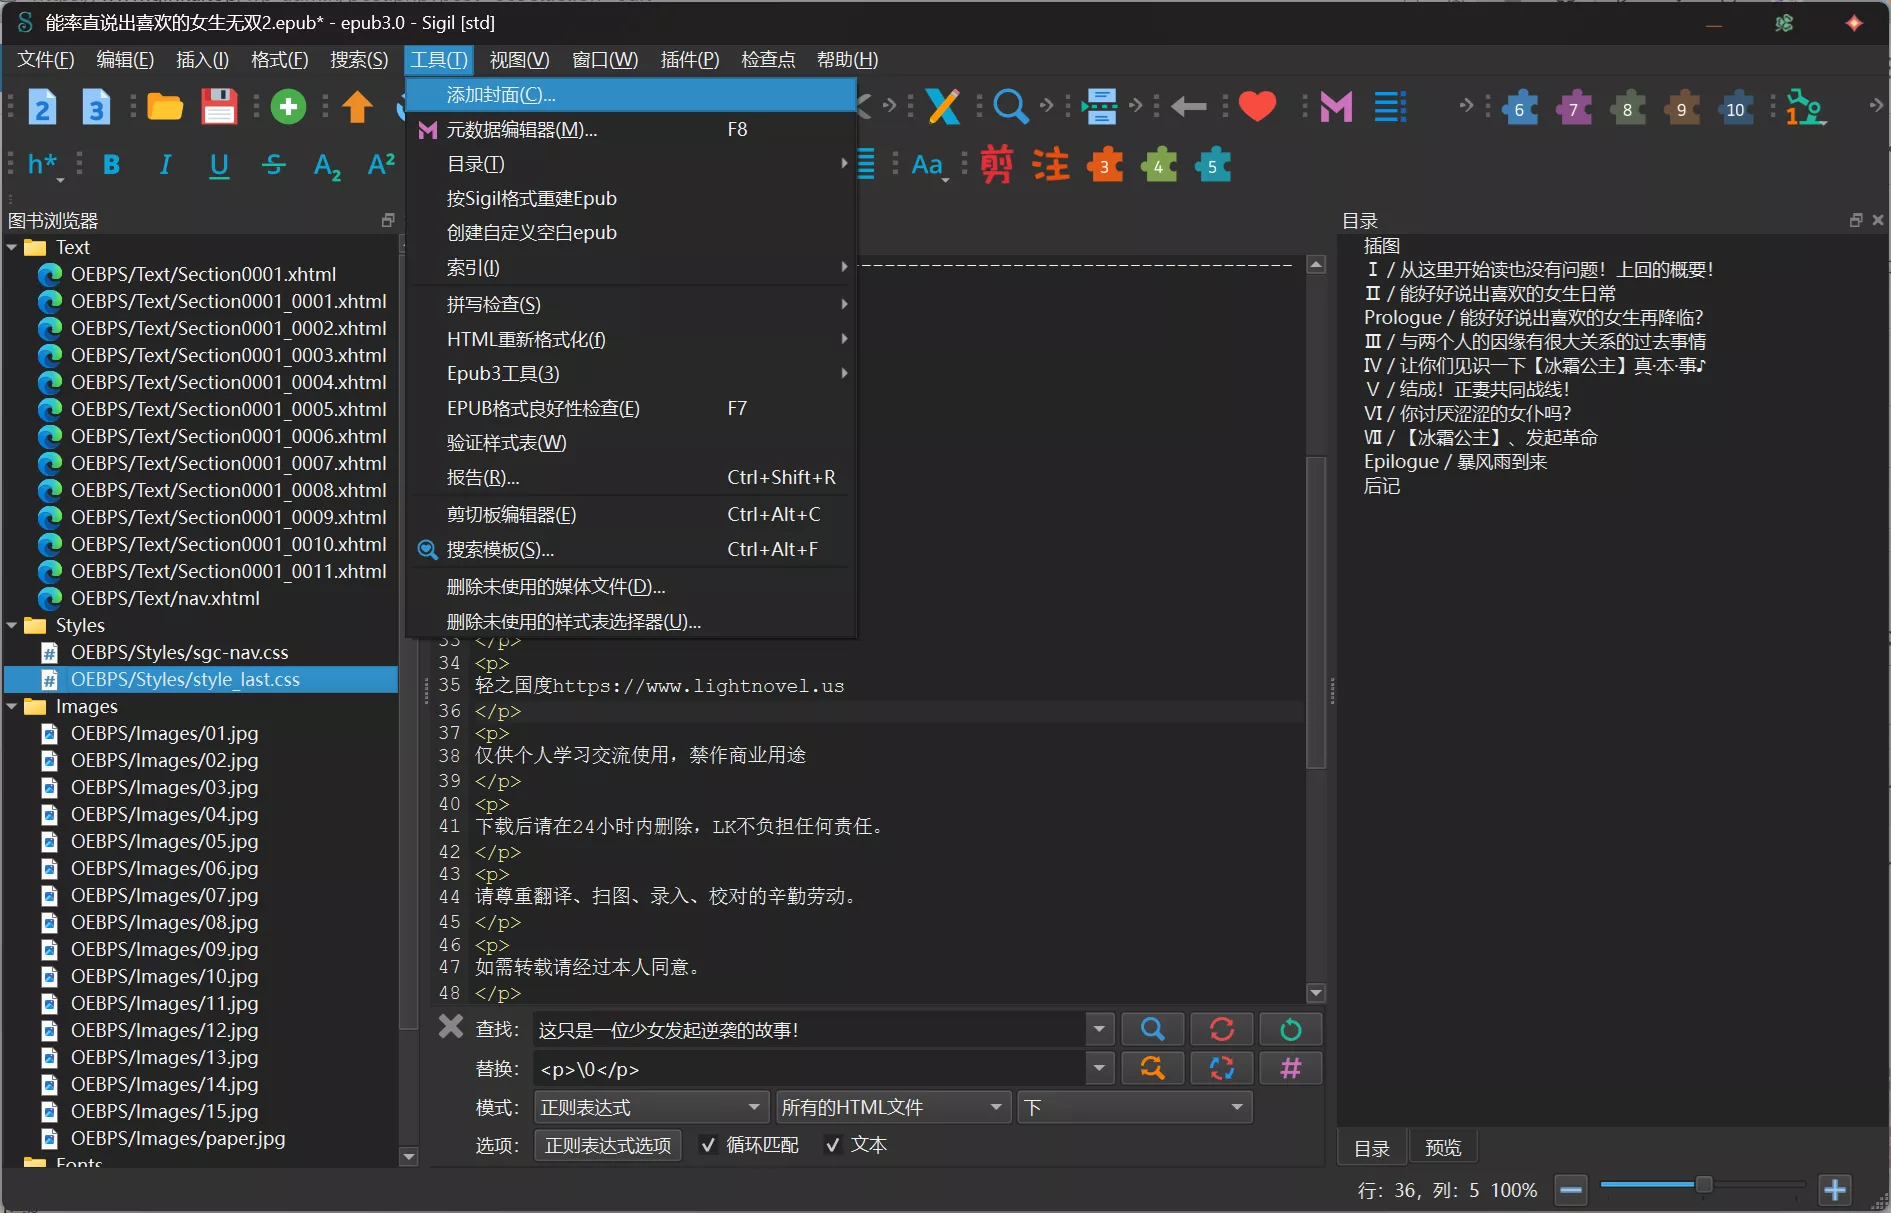This screenshot has width=1891, height=1213.
Task: Open the 正则表达式 mode dropdown
Action: pyautogui.click(x=650, y=1107)
